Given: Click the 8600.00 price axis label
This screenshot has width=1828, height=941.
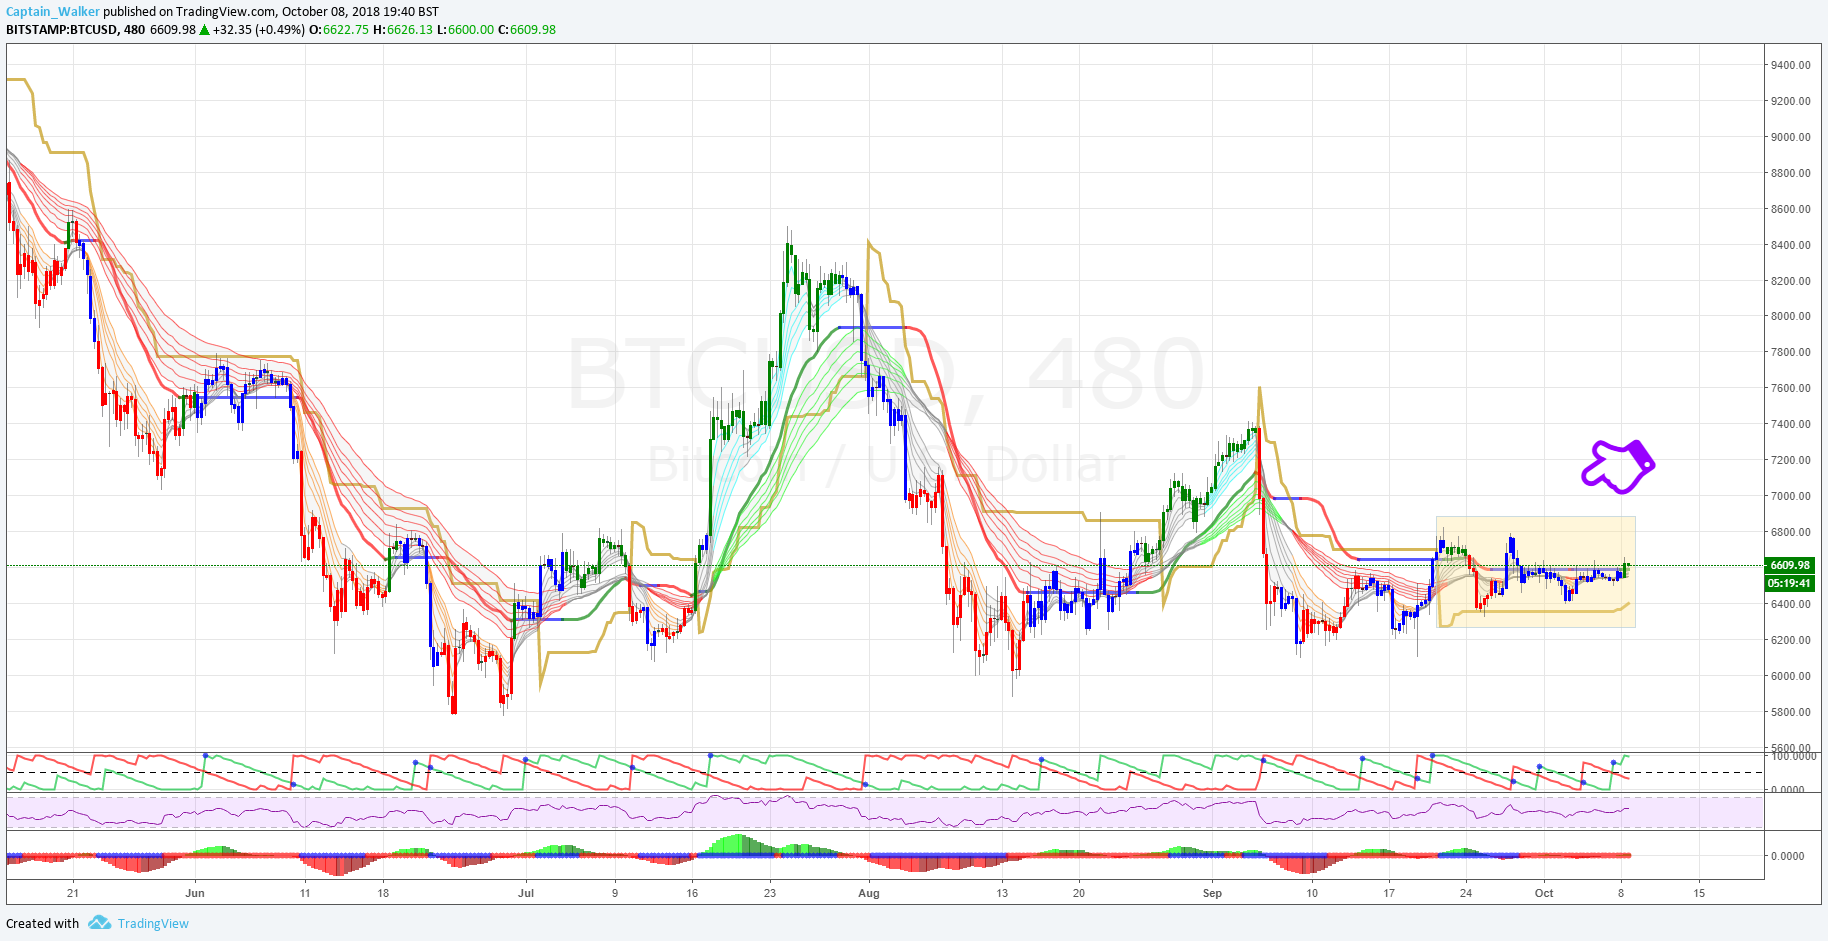Looking at the screenshot, I should [1790, 209].
